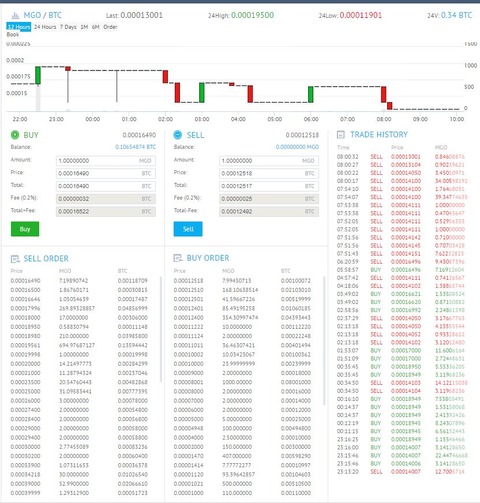Click the 24Low value 0.00011901

tap(361, 15)
